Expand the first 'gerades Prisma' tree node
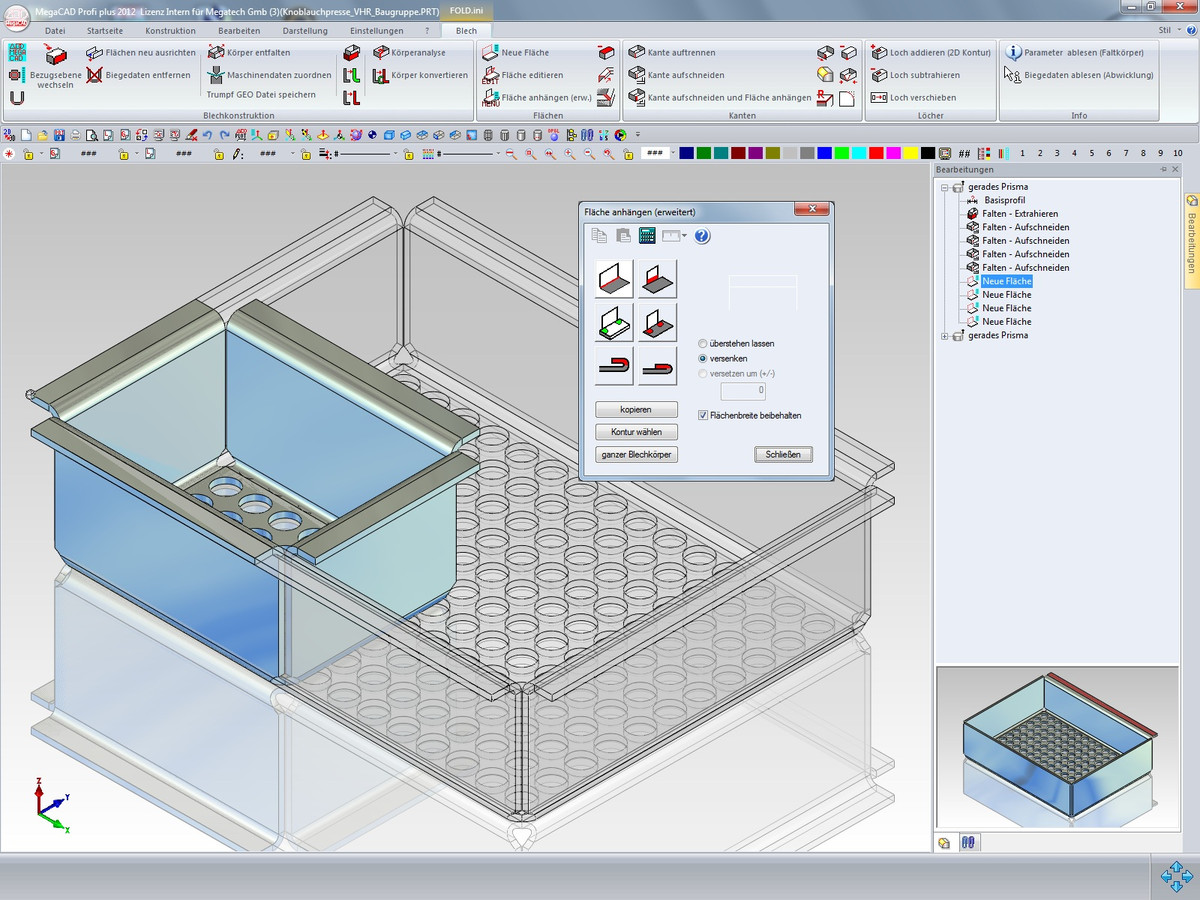1200x900 pixels. [x=945, y=187]
